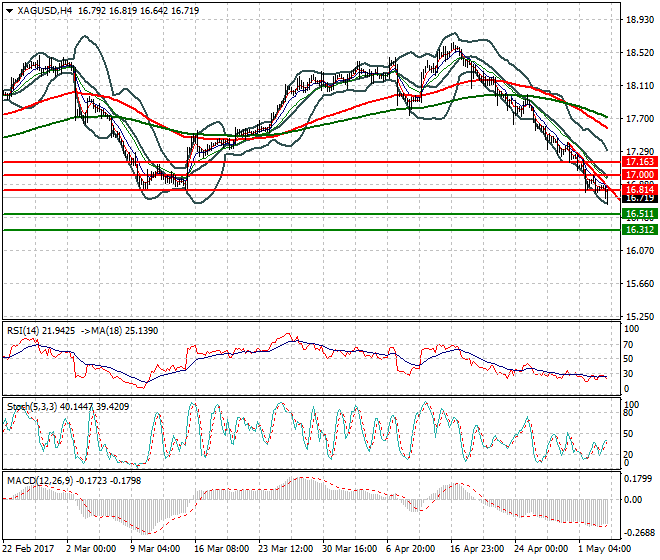Click the 15.250 price scale value
Image resolution: width=660 pixels, height=560 pixels.
pos(639,316)
